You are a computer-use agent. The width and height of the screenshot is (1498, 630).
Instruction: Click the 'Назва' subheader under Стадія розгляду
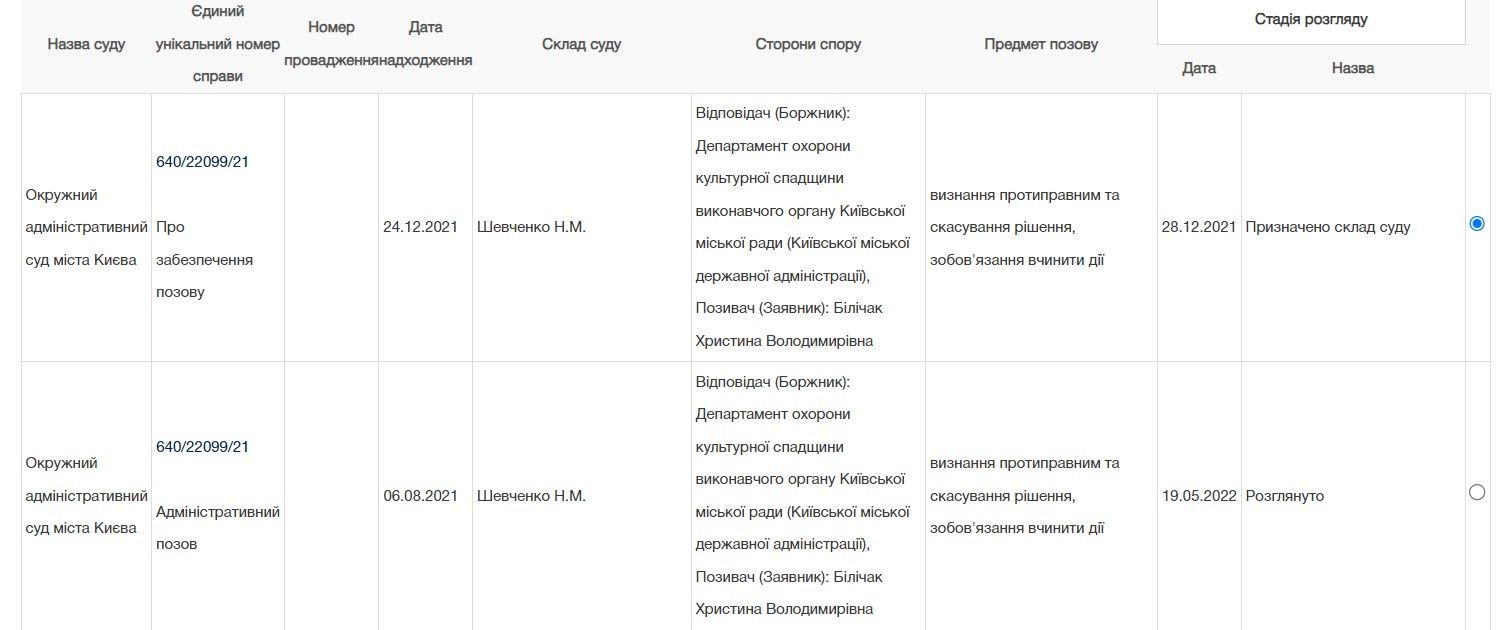pyautogui.click(x=1355, y=68)
